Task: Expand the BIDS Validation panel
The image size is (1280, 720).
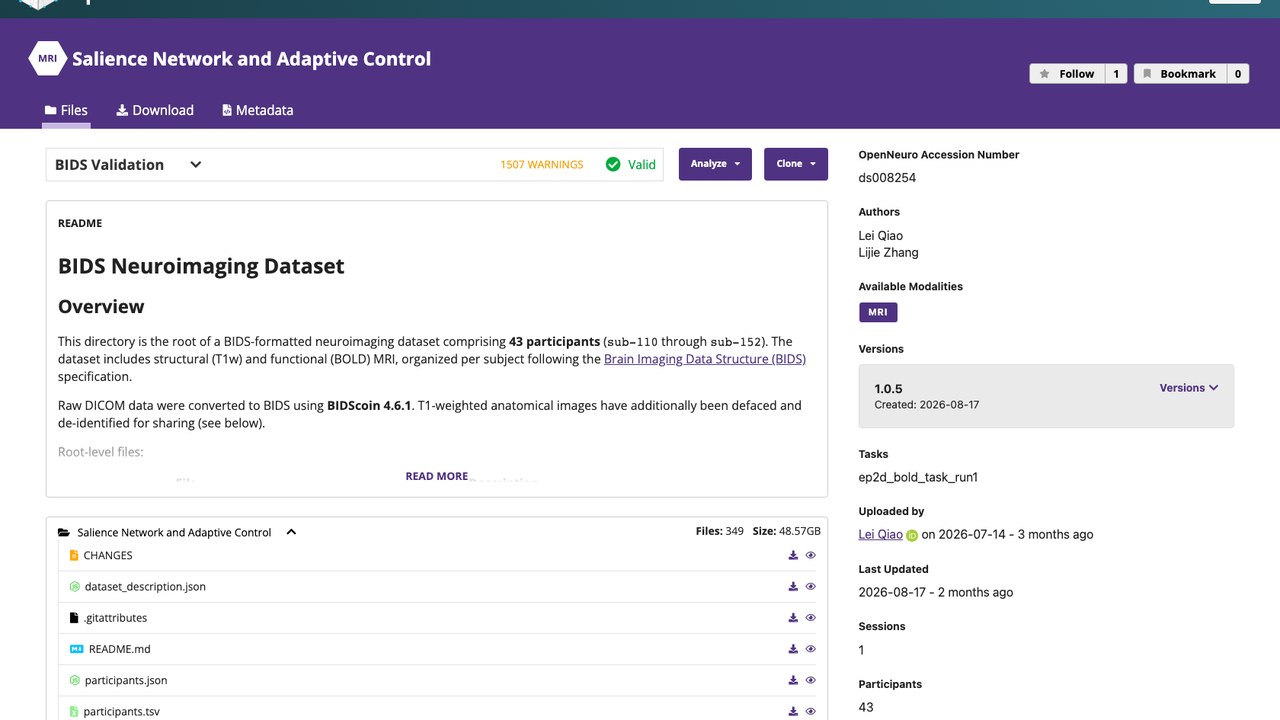Action: [x=196, y=165]
